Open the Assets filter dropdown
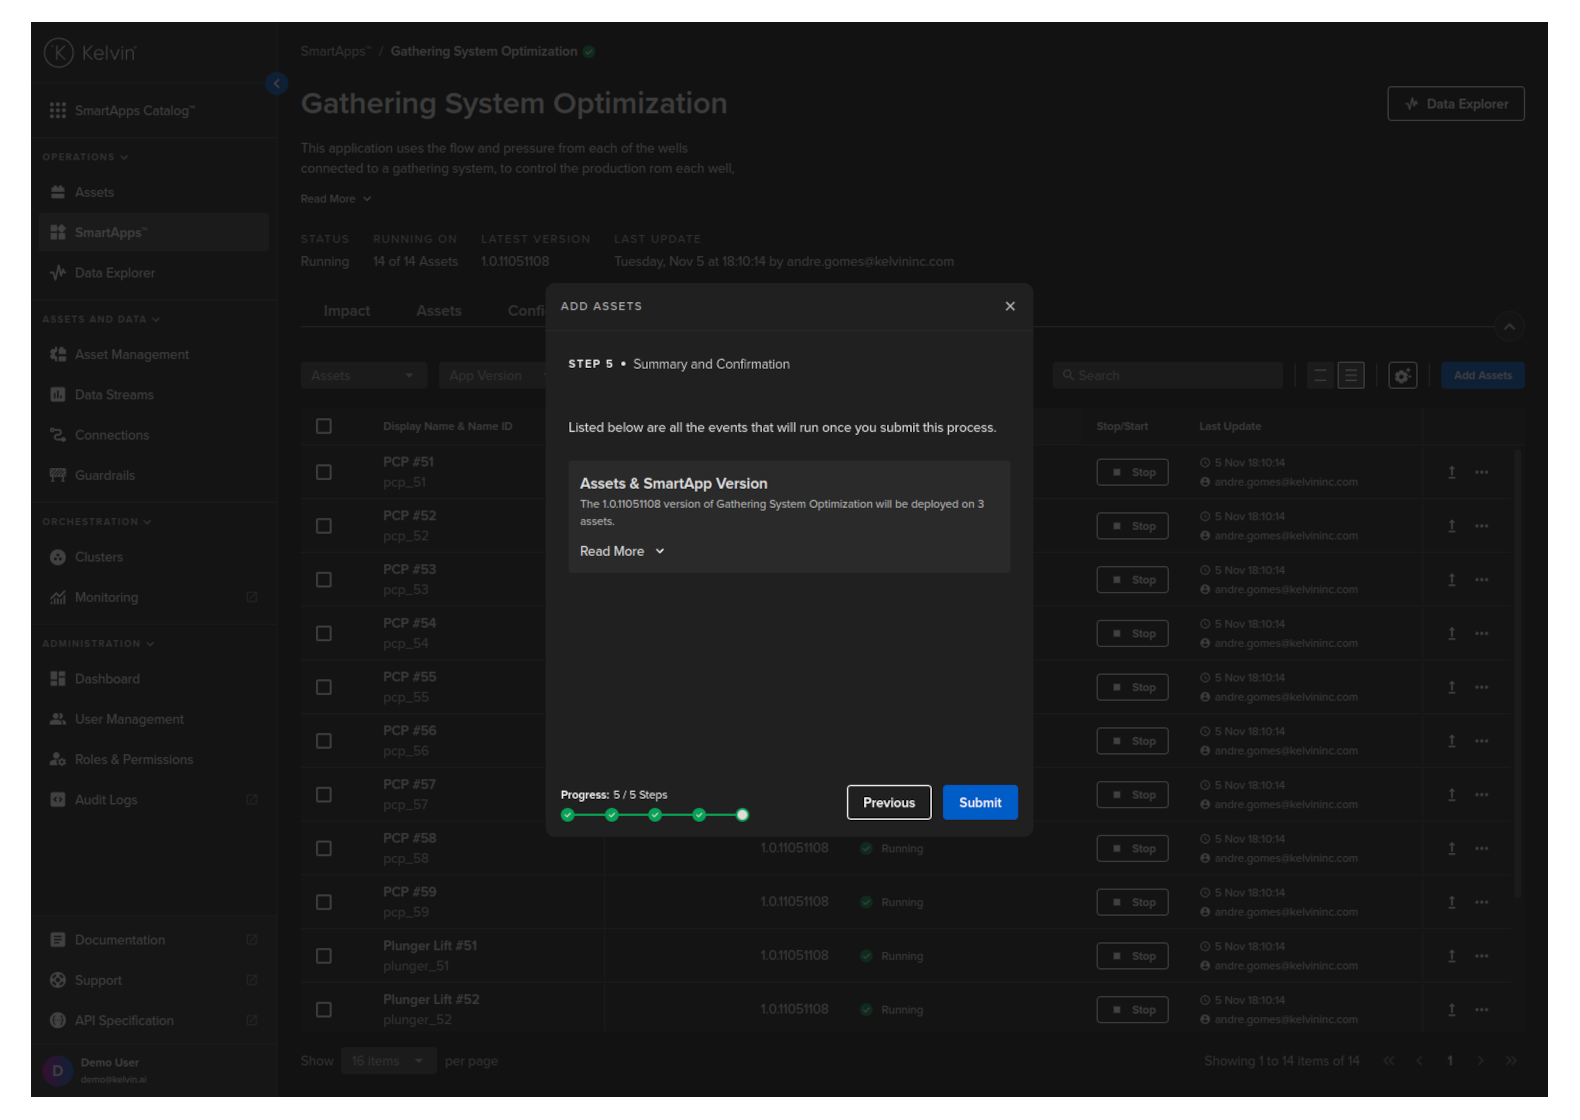The width and height of the screenshot is (1580, 1120). 362,376
